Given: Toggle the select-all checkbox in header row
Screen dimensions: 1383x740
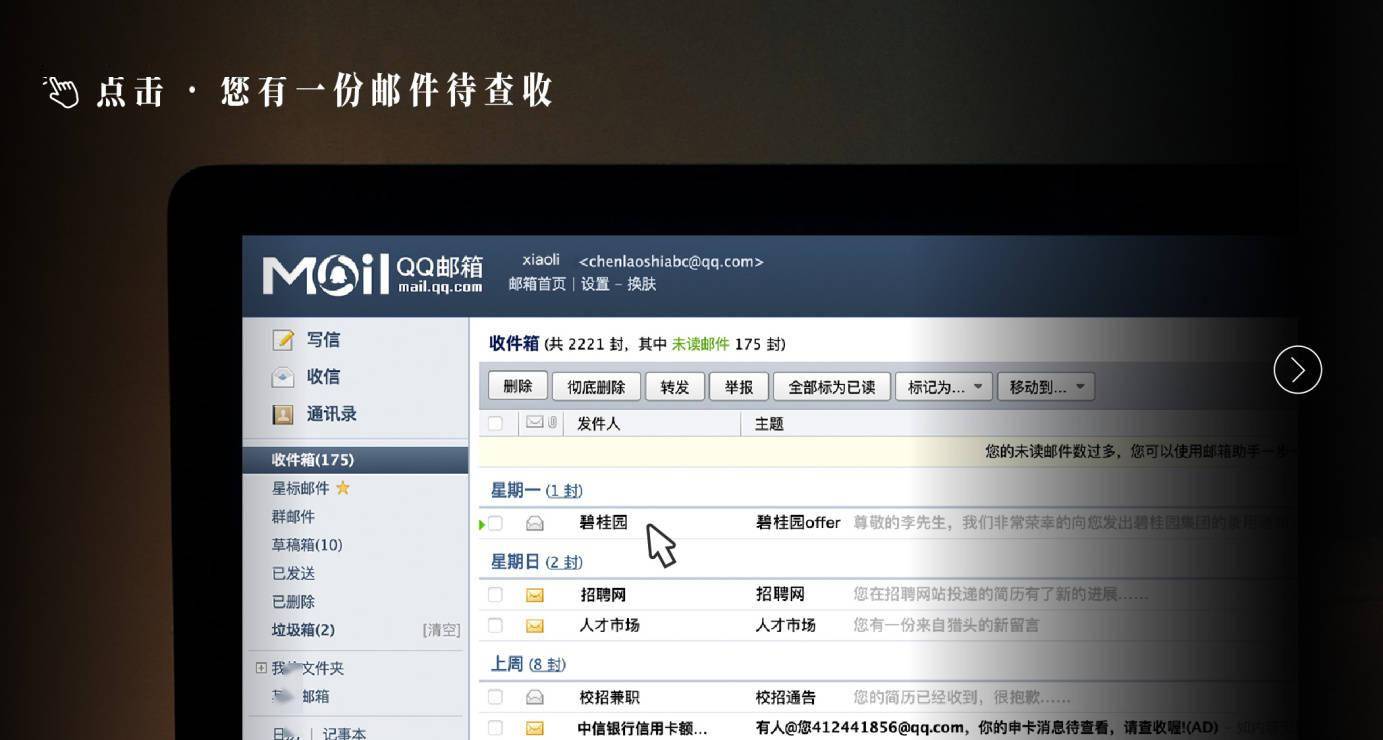Looking at the screenshot, I should pos(495,424).
